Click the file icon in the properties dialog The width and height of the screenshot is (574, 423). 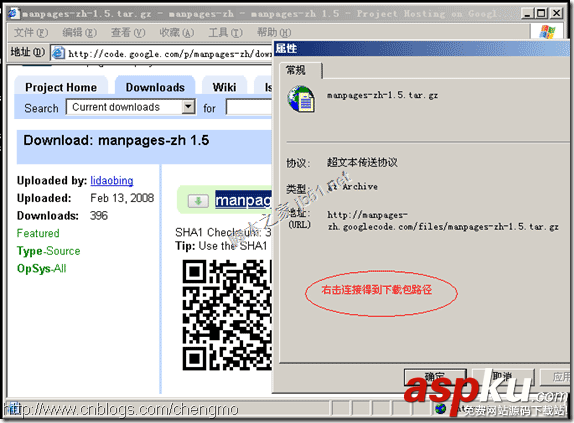coord(301,99)
